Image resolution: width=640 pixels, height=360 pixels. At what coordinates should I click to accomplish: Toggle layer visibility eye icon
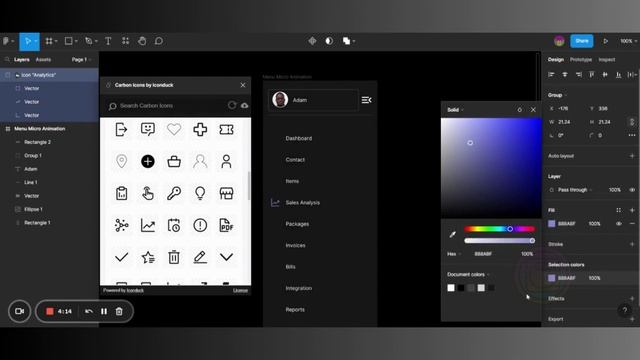click(x=632, y=190)
